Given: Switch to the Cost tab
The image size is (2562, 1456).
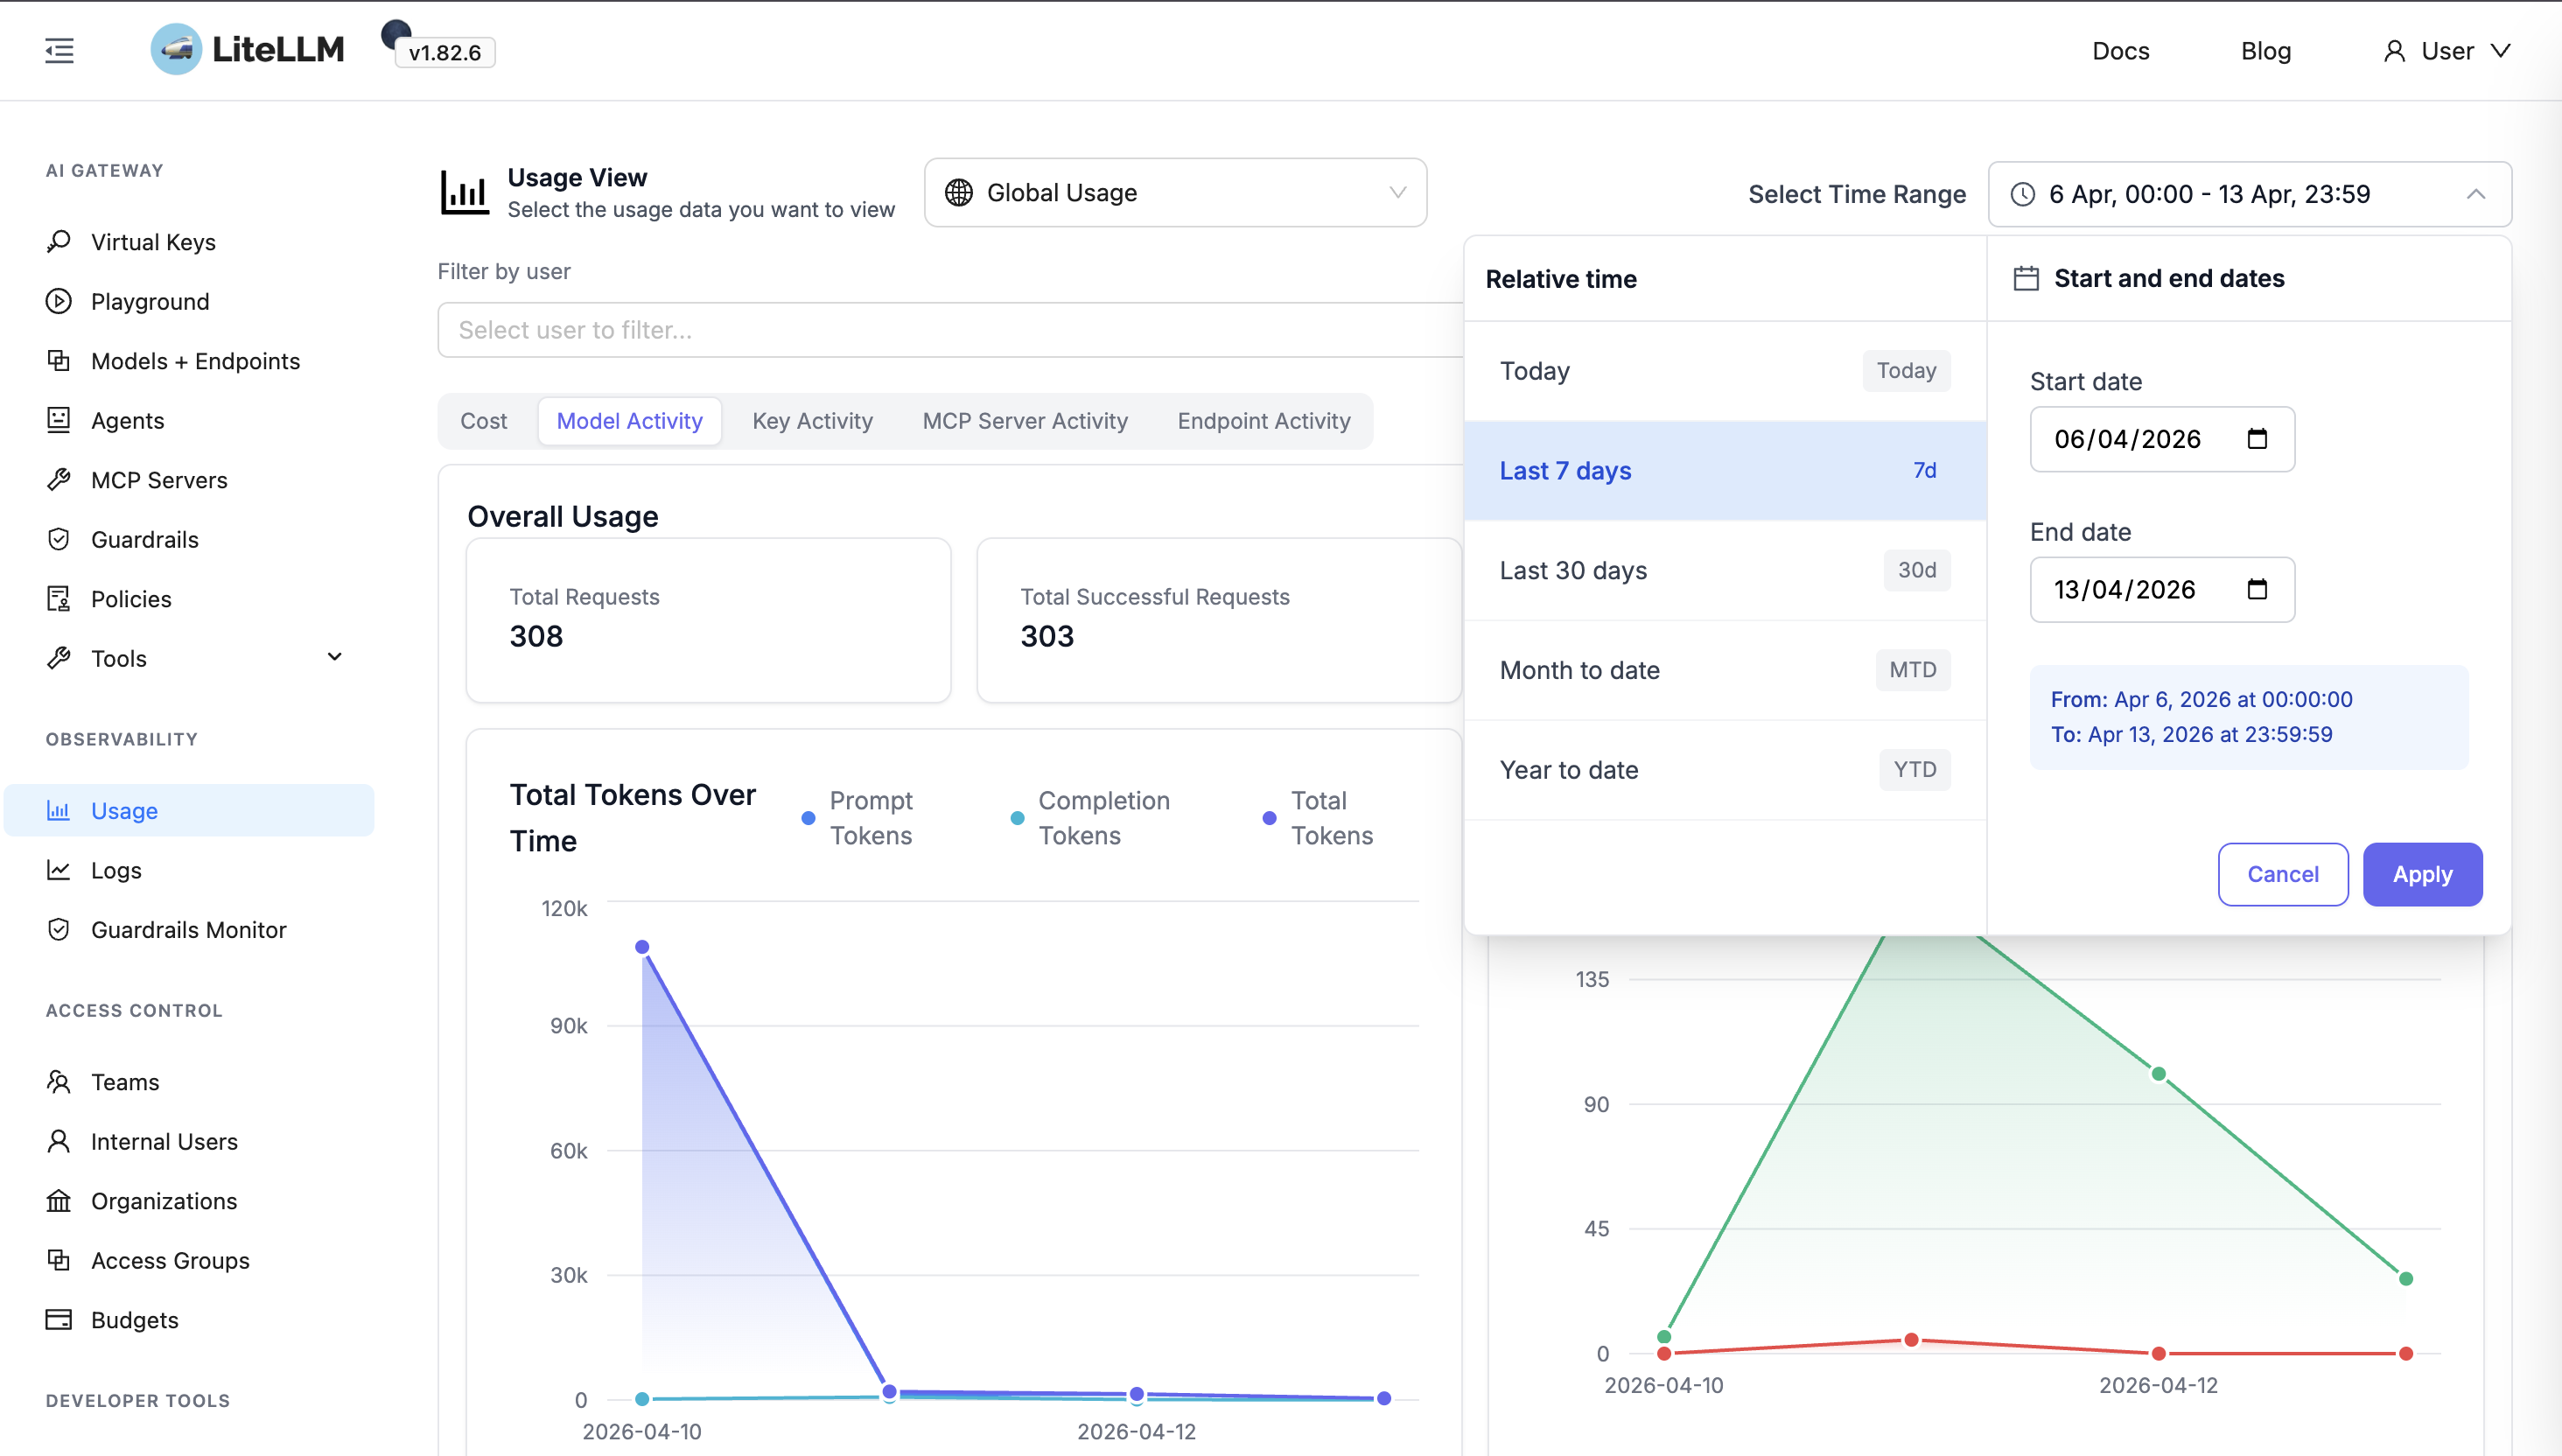Looking at the screenshot, I should (x=483, y=421).
